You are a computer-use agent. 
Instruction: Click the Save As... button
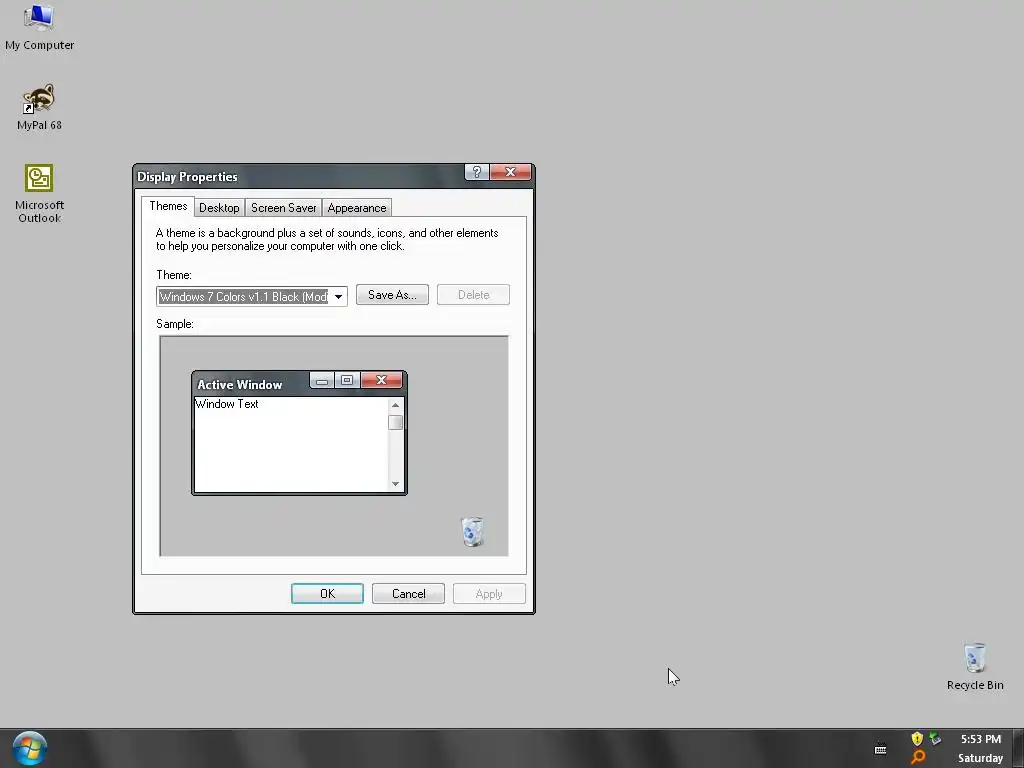(392, 295)
